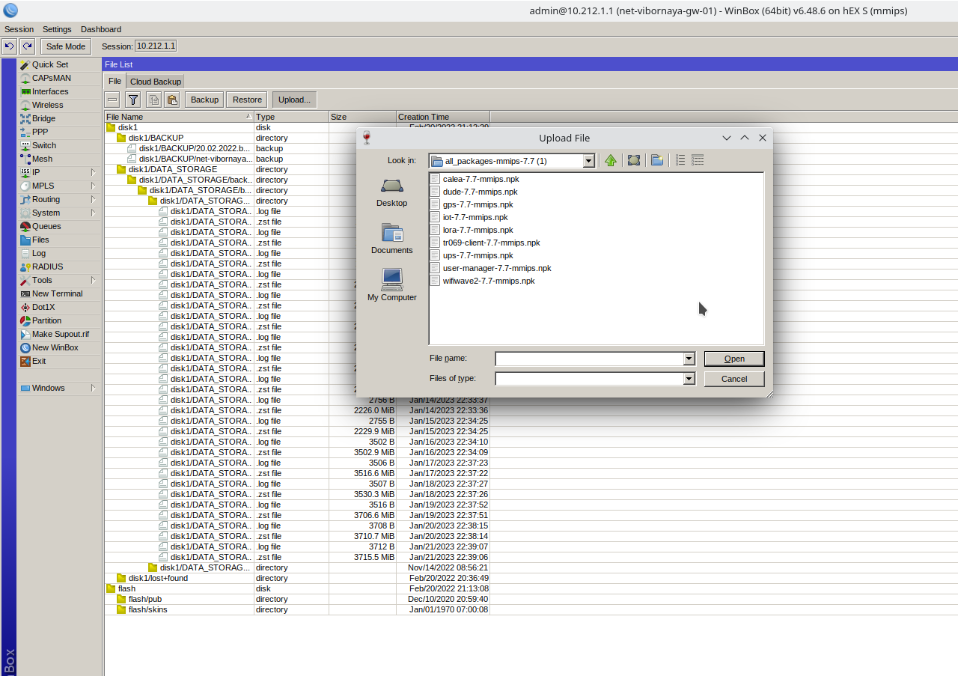Switch to the Cloud Backup tab
This screenshot has height=676, width=958.
click(x=155, y=81)
